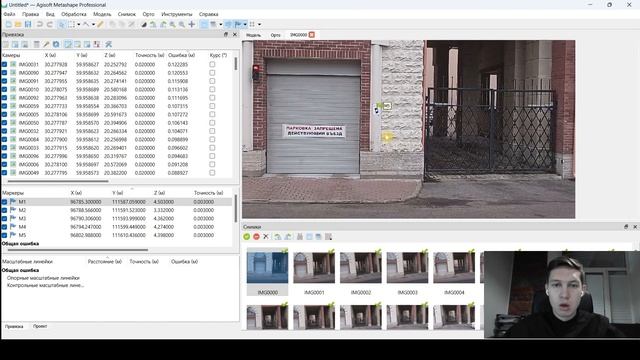This screenshot has height=360, width=640.
Task: Redo the last action
Action: click(50, 24)
